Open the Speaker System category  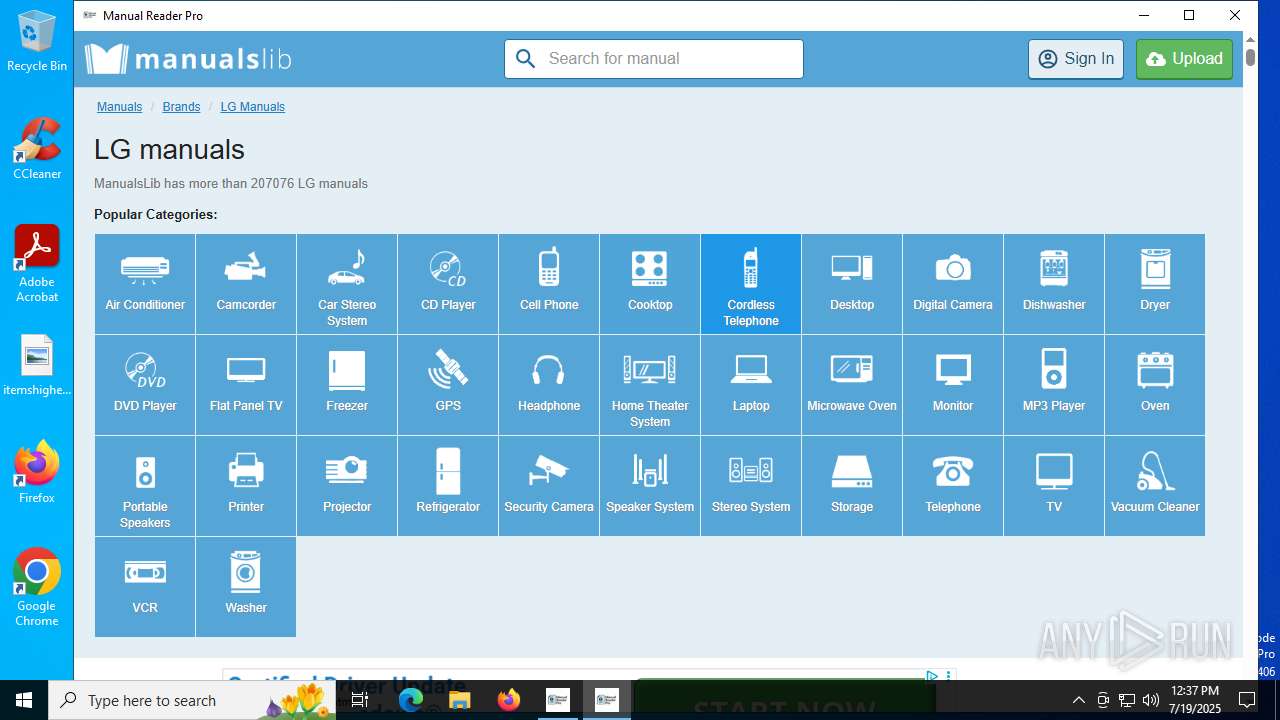point(650,486)
